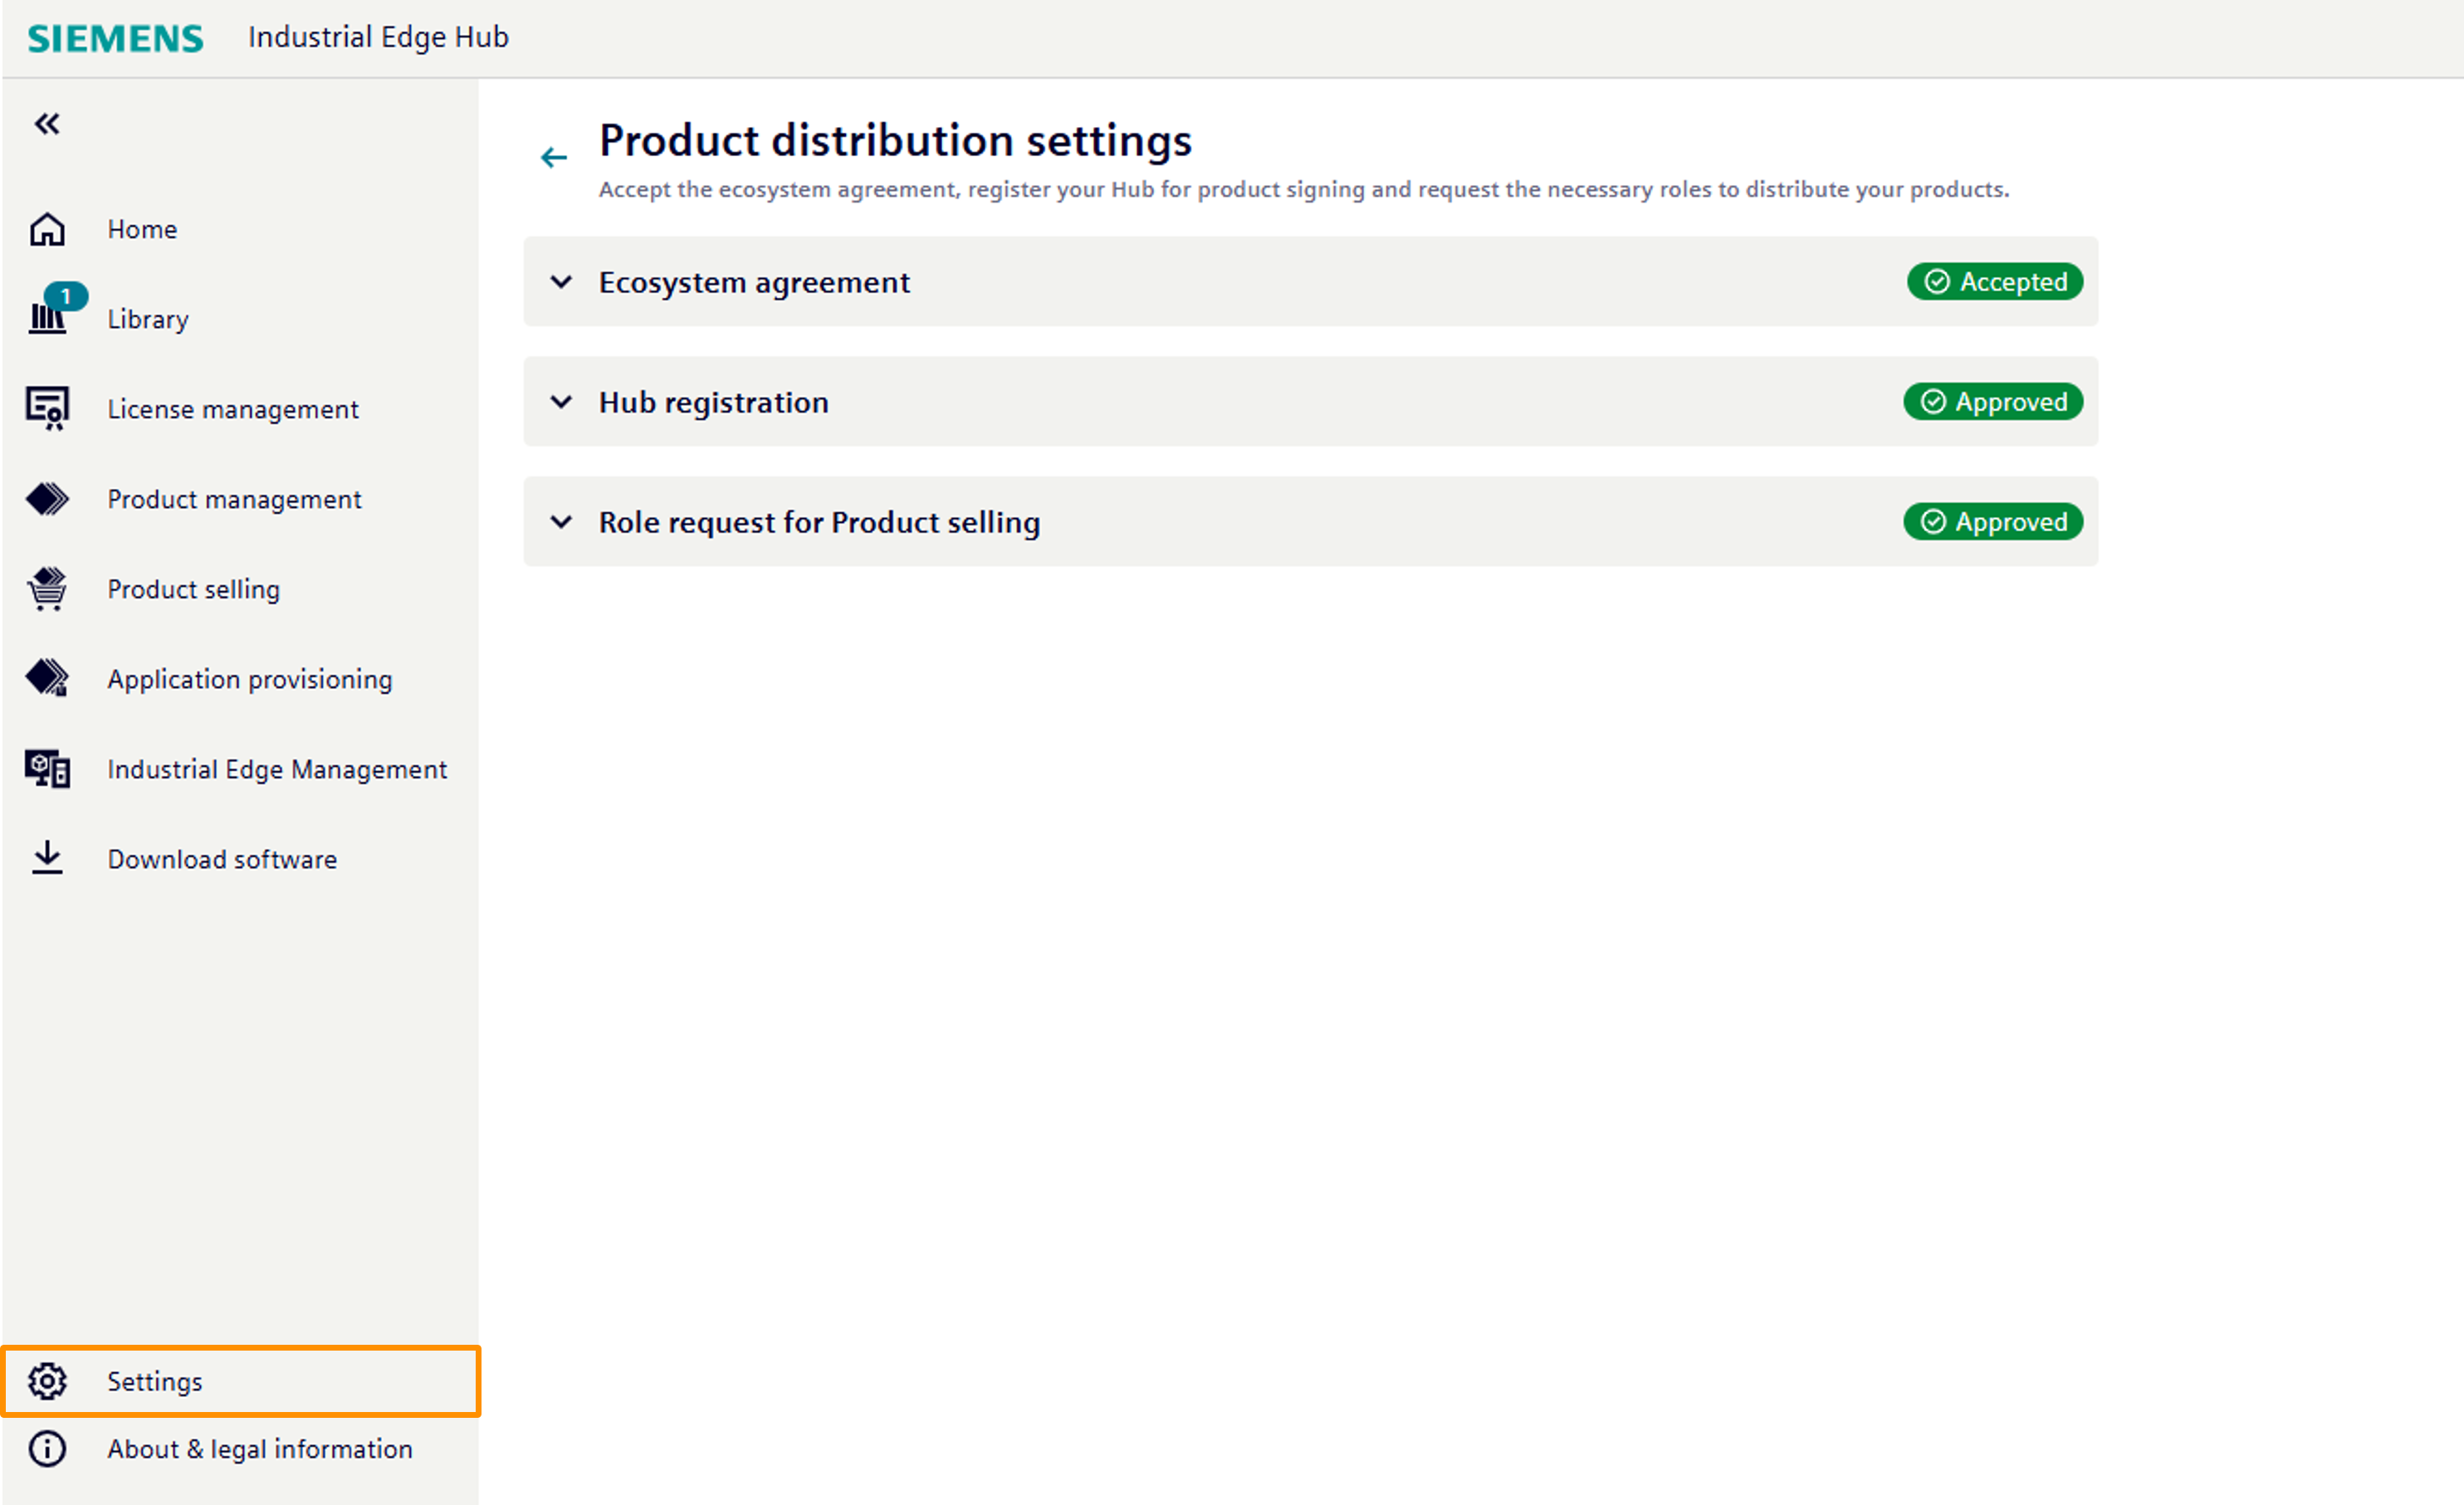
Task: Click the Accepted badge on Ecosystem agreement
Action: click(1994, 281)
